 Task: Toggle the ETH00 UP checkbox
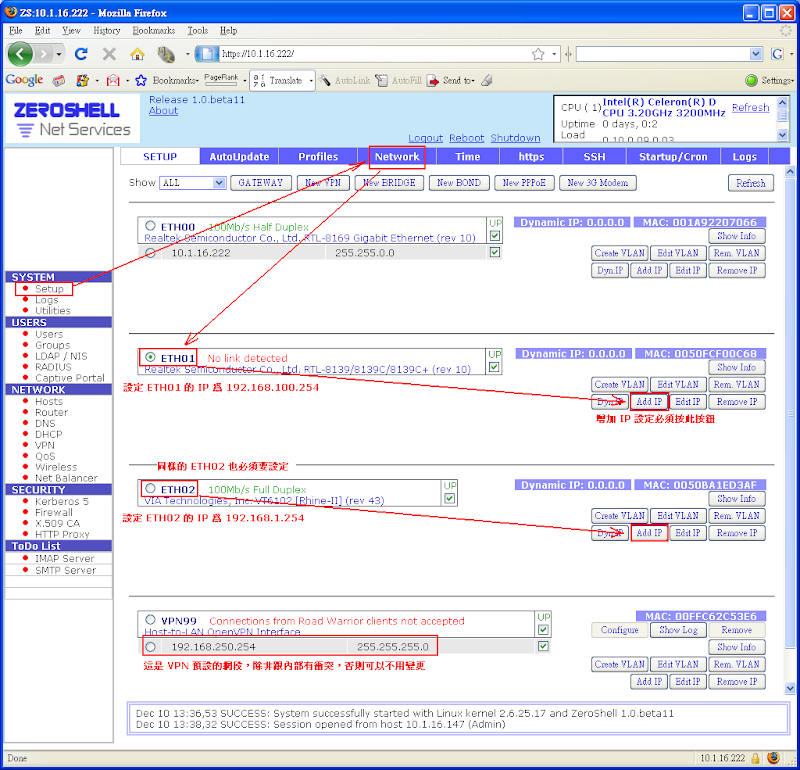pos(494,235)
